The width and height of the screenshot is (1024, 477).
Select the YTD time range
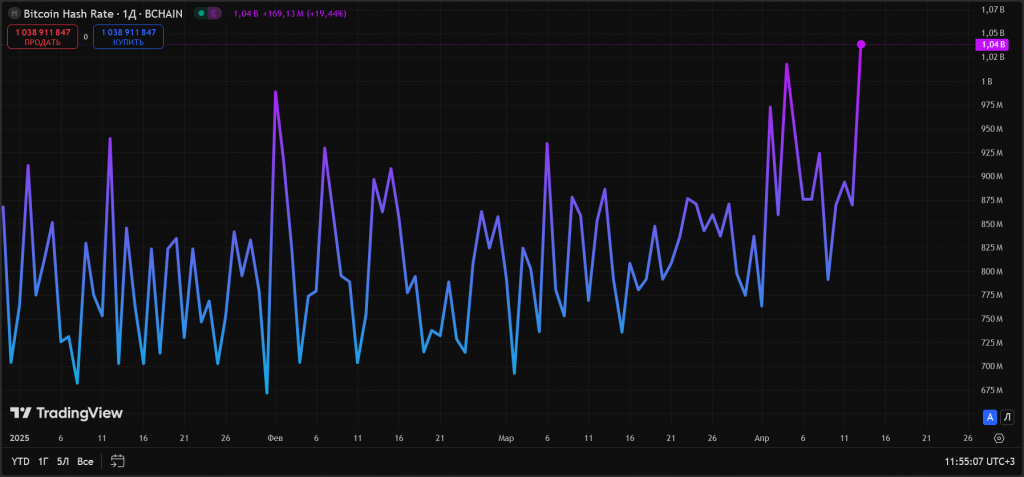[x=20, y=462]
